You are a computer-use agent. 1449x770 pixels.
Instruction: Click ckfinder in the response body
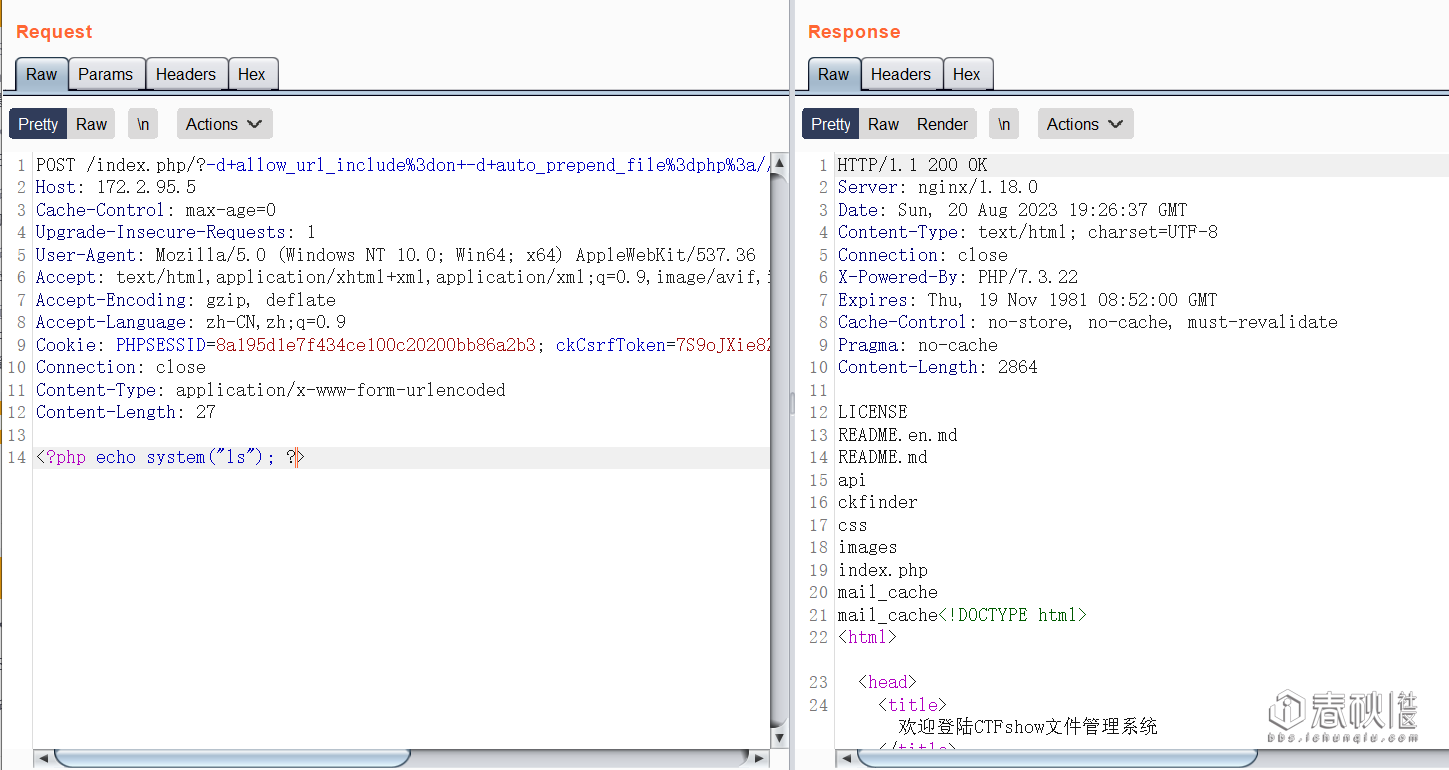pos(878,502)
